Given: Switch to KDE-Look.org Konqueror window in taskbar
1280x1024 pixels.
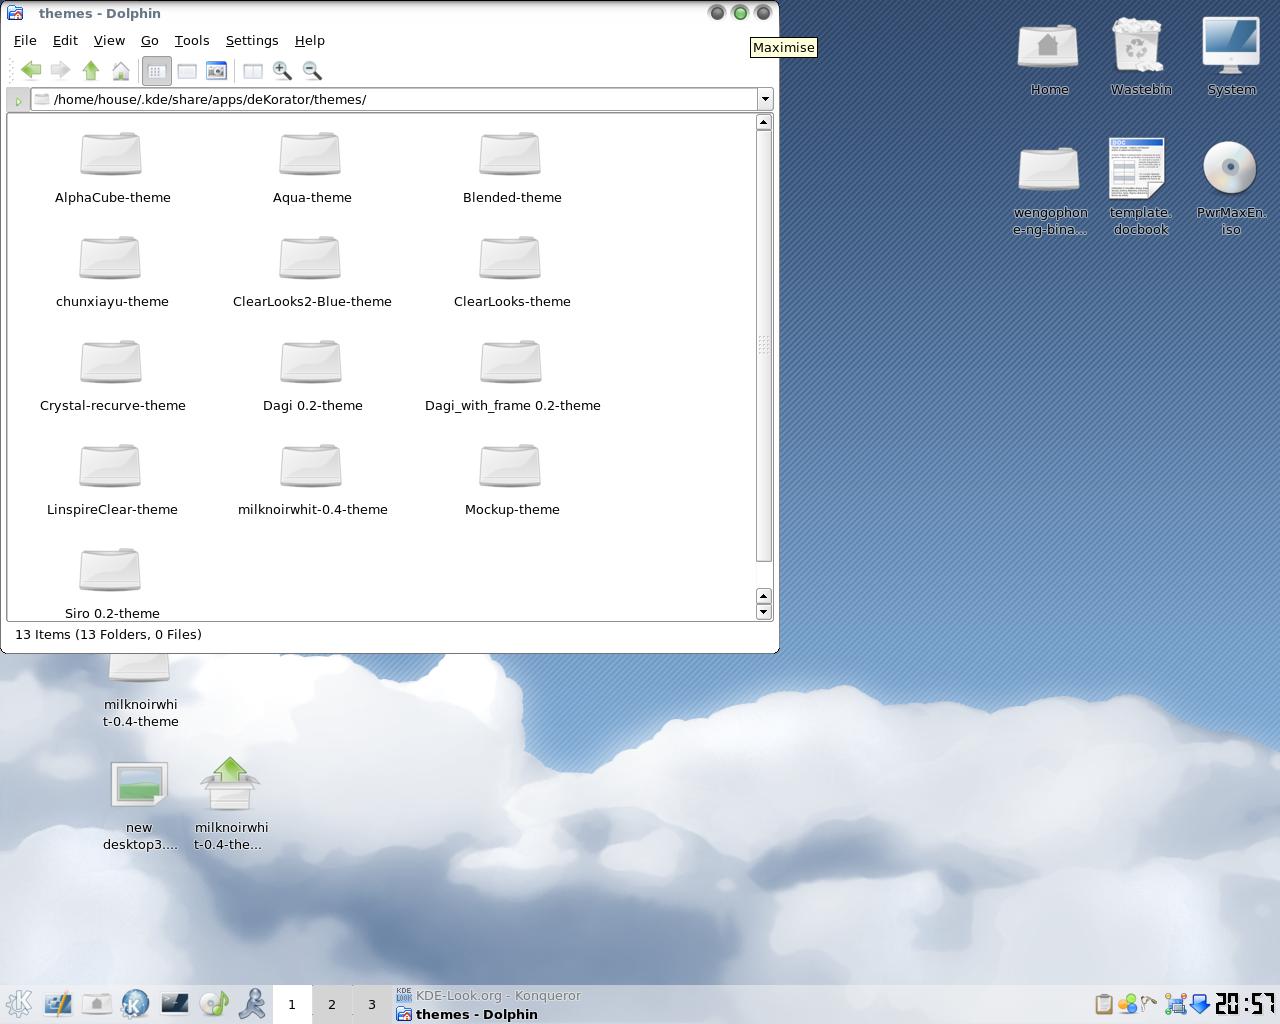Looking at the screenshot, I should [x=488, y=995].
